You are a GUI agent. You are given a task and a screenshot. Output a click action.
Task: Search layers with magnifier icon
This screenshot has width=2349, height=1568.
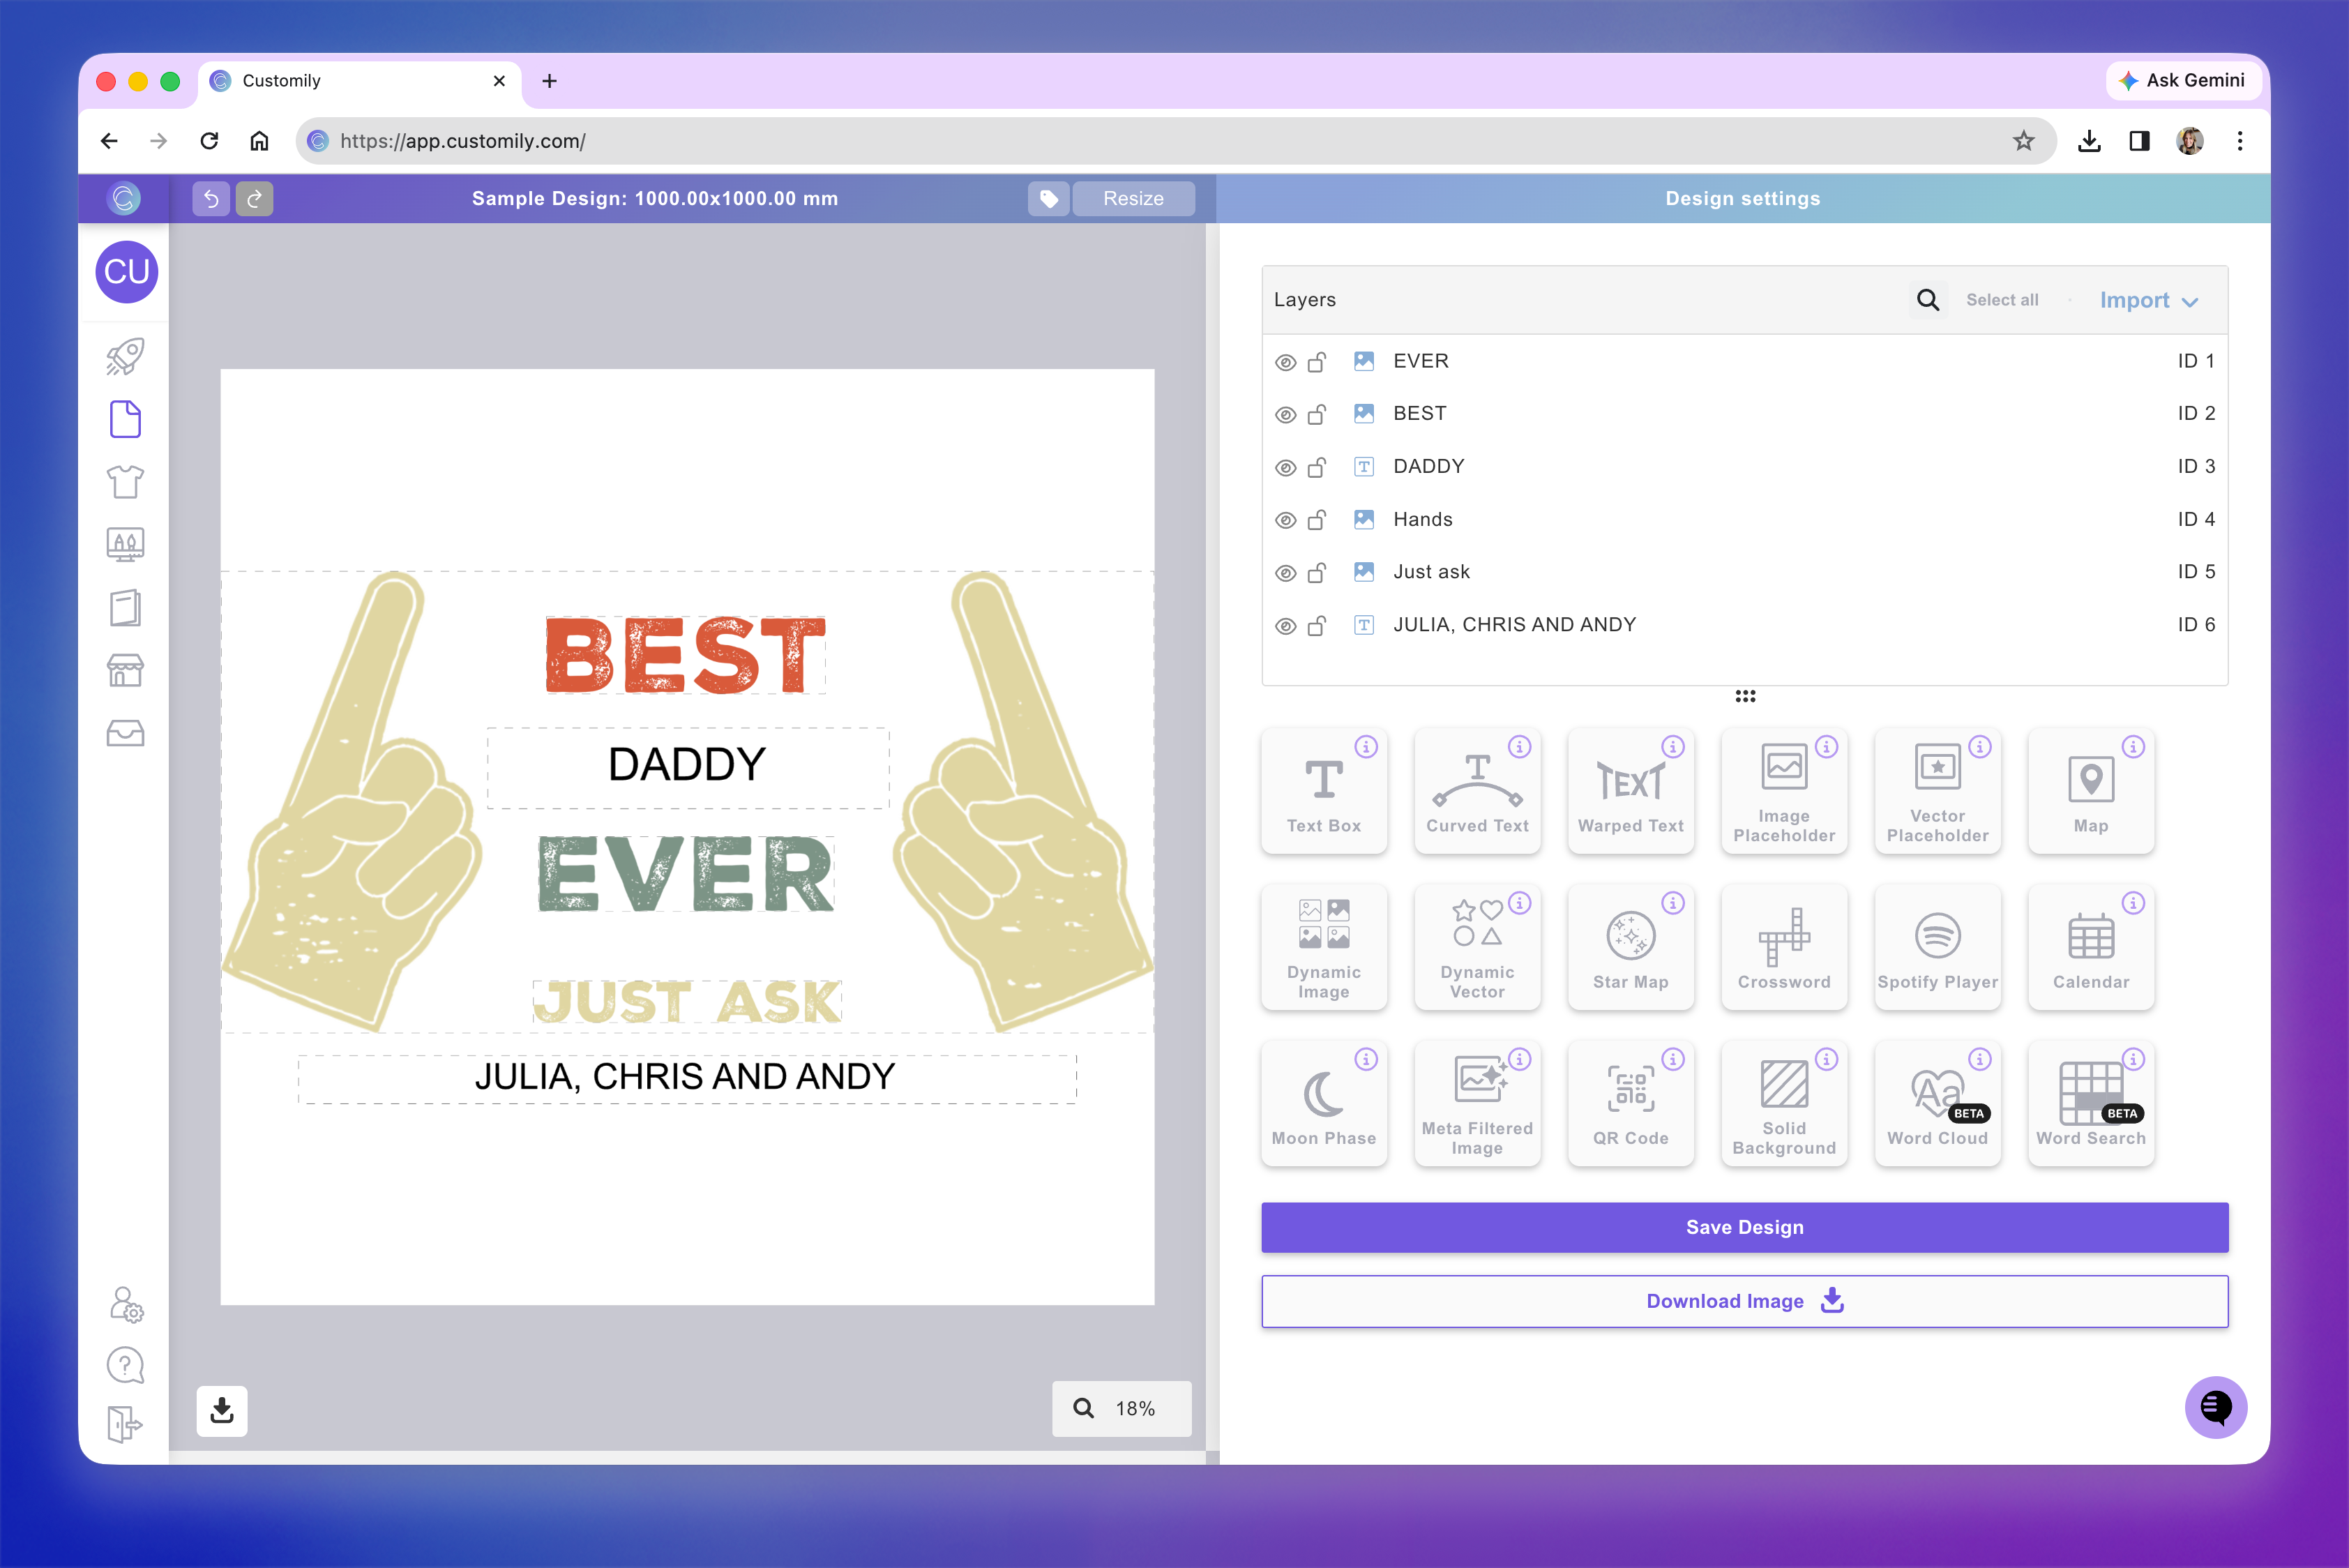pos(1927,300)
